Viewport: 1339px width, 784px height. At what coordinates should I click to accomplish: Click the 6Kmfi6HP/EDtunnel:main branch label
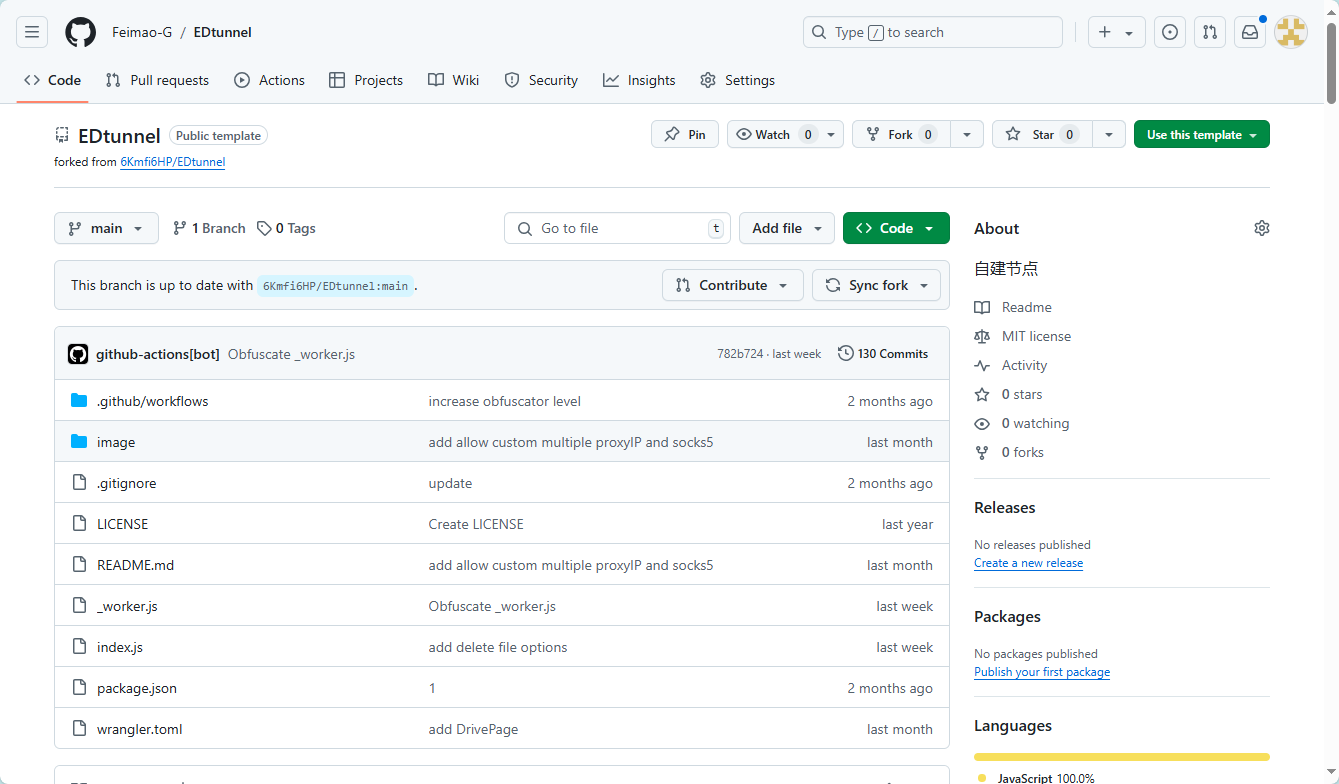335,286
